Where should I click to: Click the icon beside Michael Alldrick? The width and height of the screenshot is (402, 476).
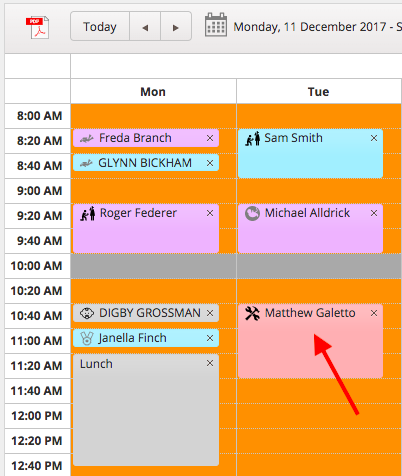tap(252, 213)
